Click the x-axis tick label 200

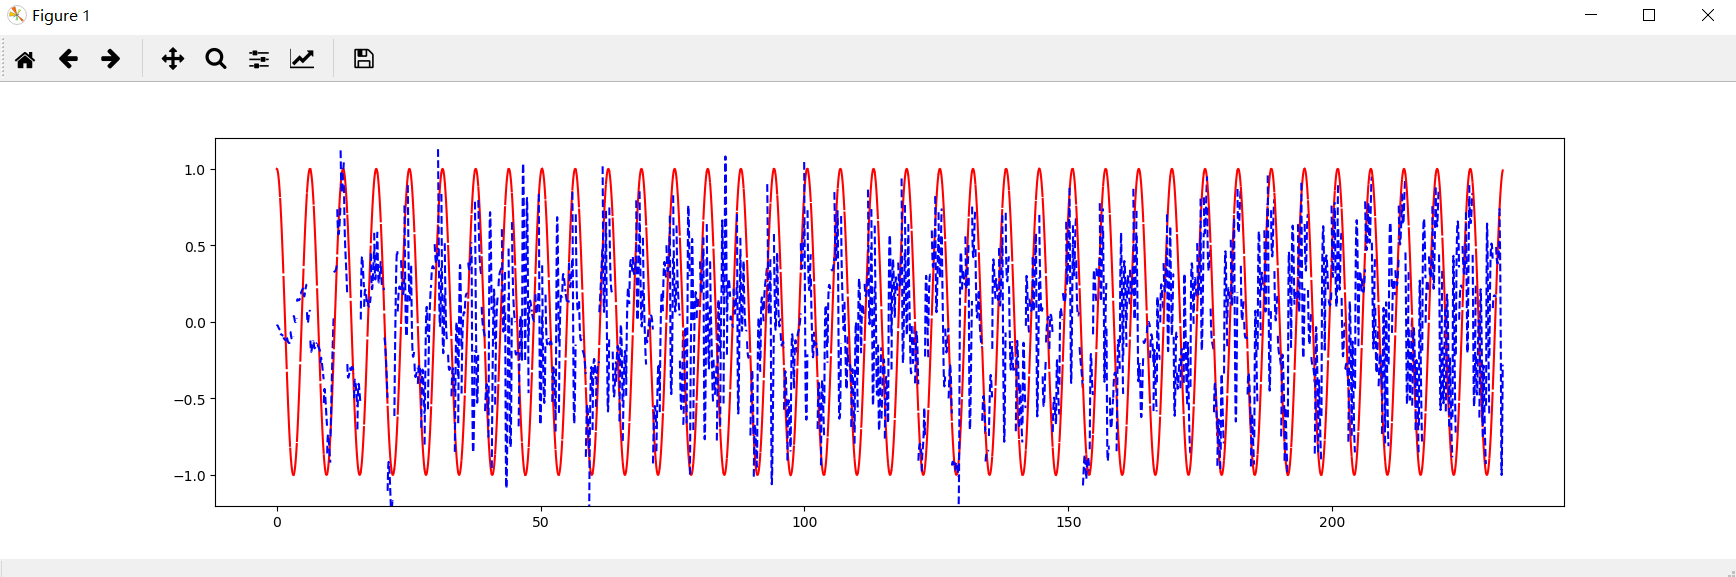click(1332, 522)
